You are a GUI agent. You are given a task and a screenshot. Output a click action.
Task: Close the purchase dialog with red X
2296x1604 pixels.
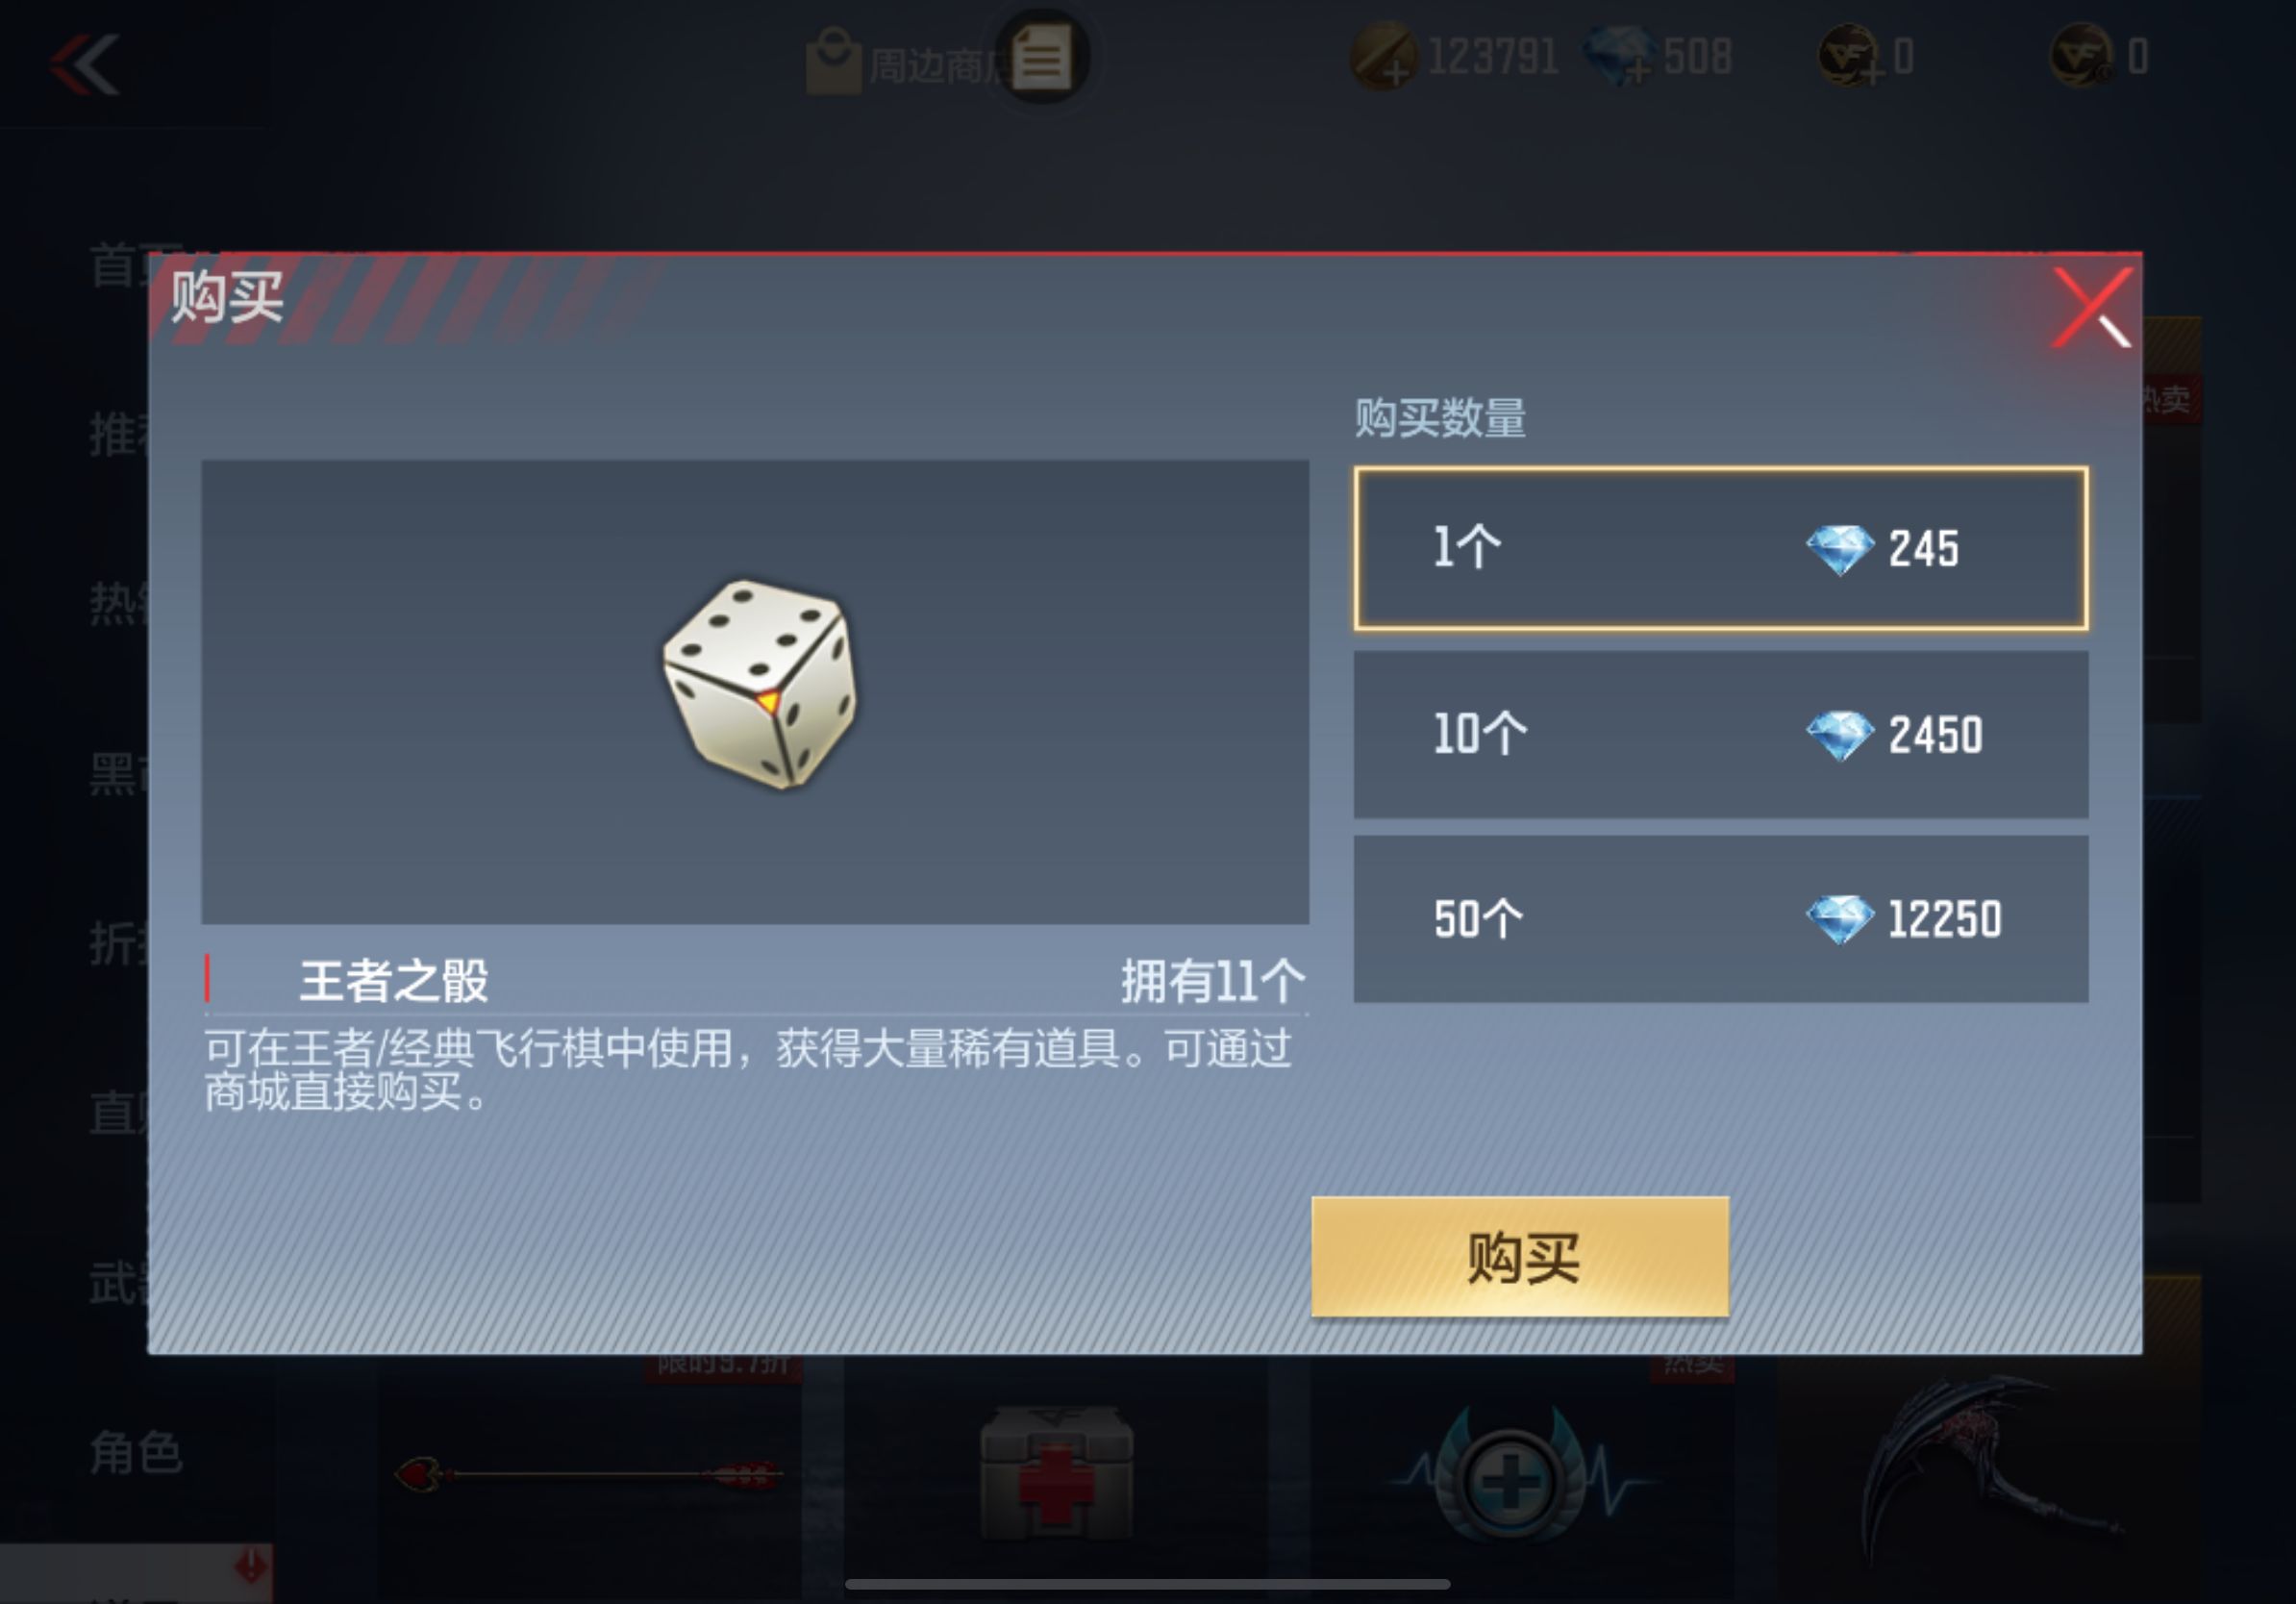pyautogui.click(x=2091, y=308)
